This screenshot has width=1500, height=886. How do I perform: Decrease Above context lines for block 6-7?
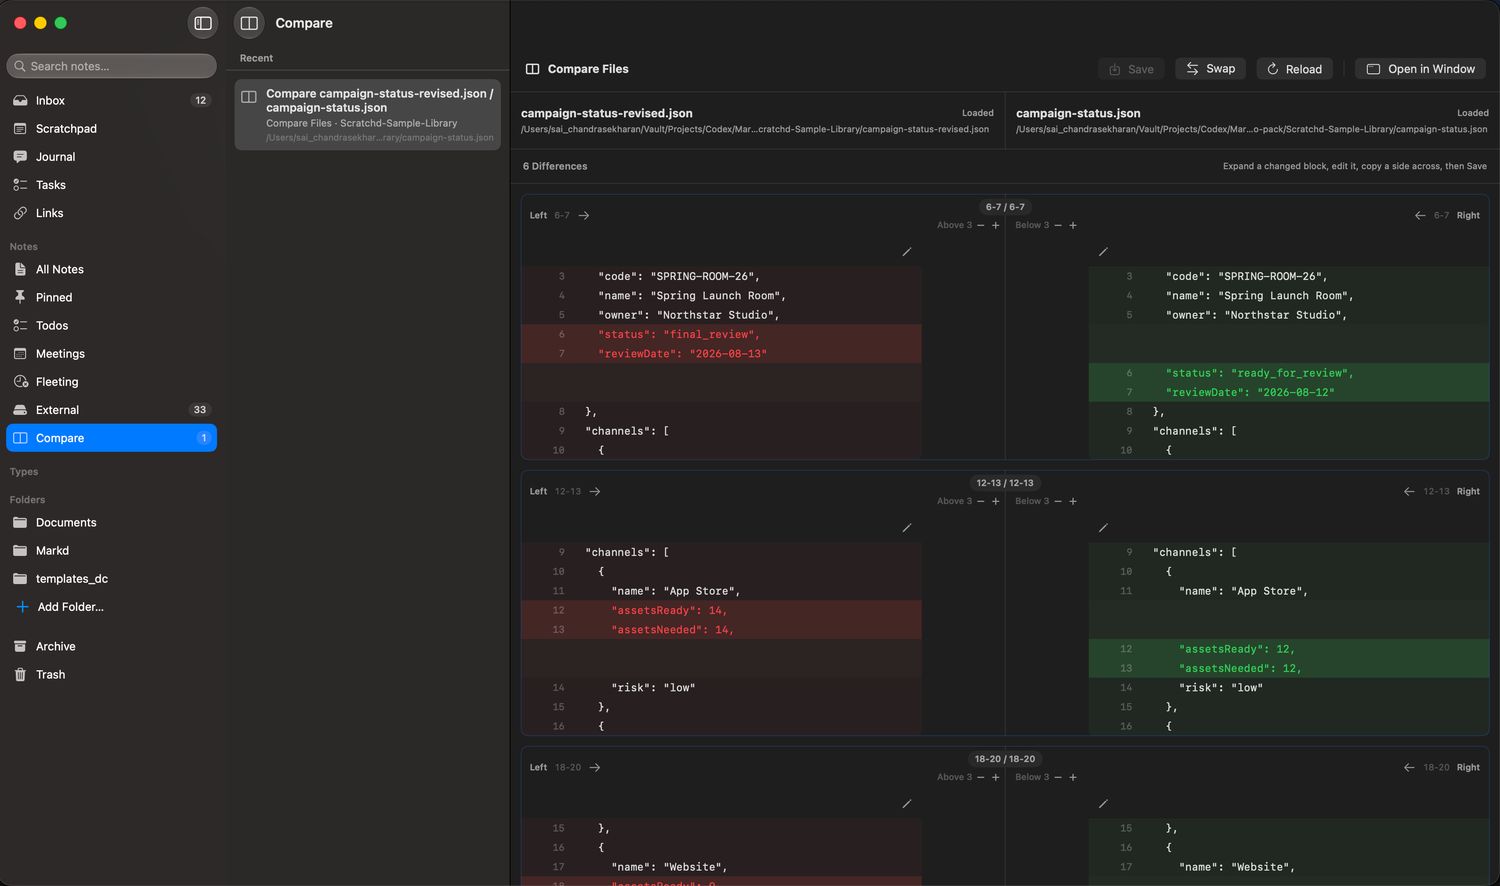click(981, 226)
